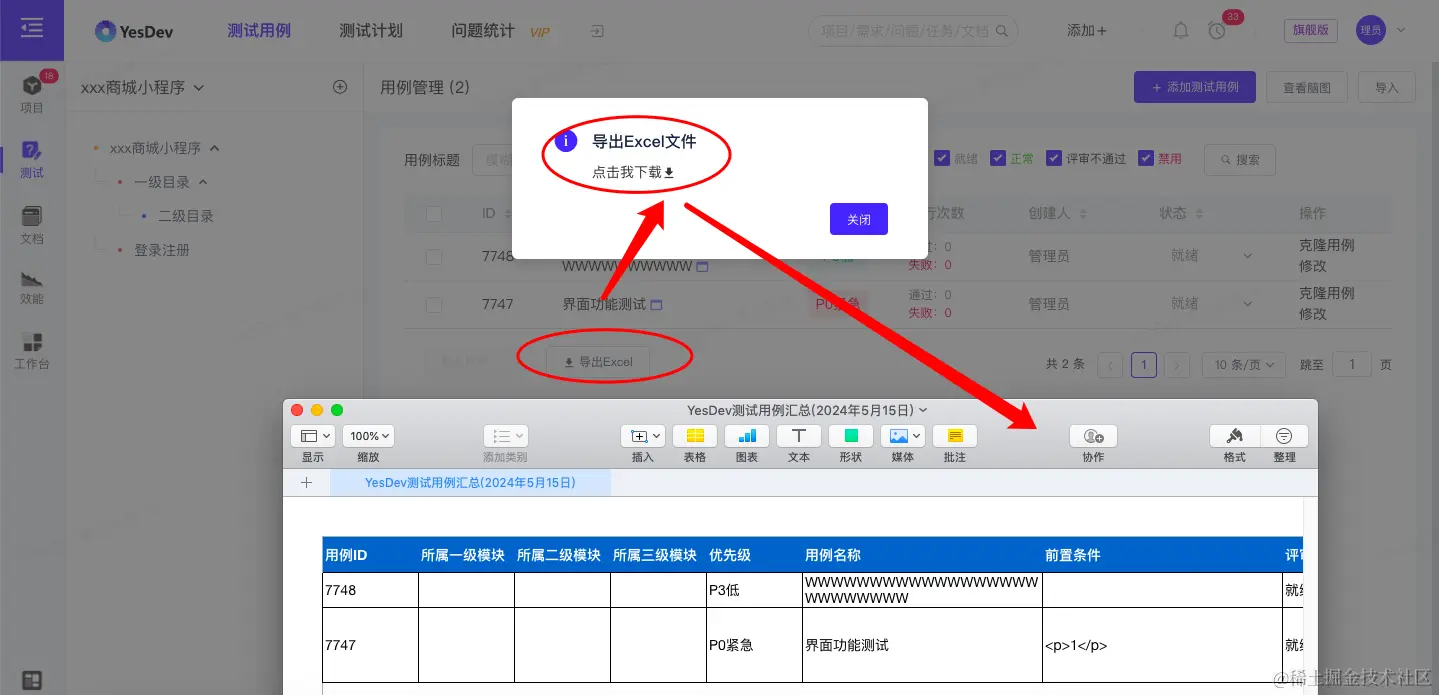This screenshot has width=1439, height=695.
Task: Open the 格式 format panel in Numbers
Action: click(1235, 436)
